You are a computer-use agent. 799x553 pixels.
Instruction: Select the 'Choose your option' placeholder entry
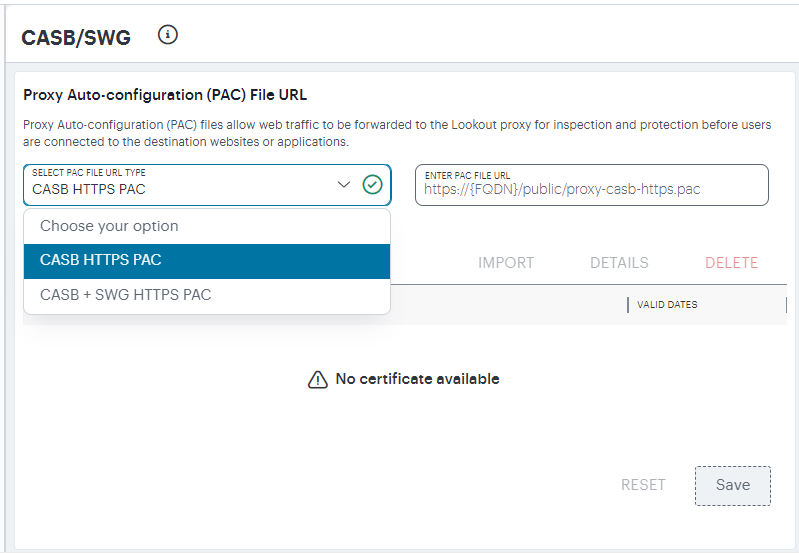coord(207,226)
